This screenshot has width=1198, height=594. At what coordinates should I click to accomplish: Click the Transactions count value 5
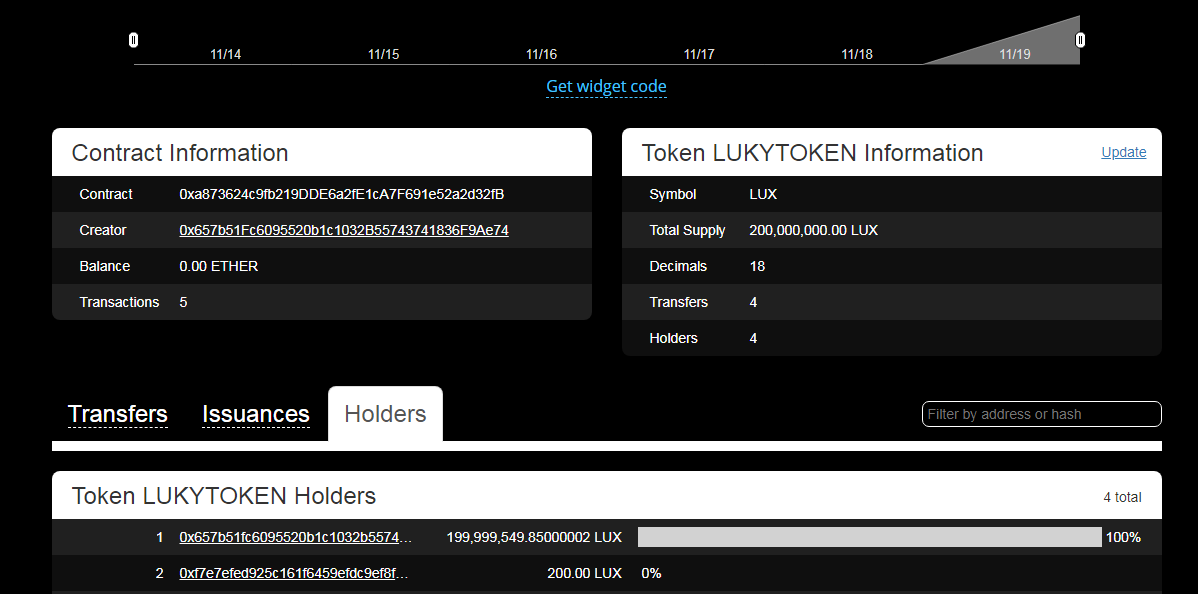(183, 302)
